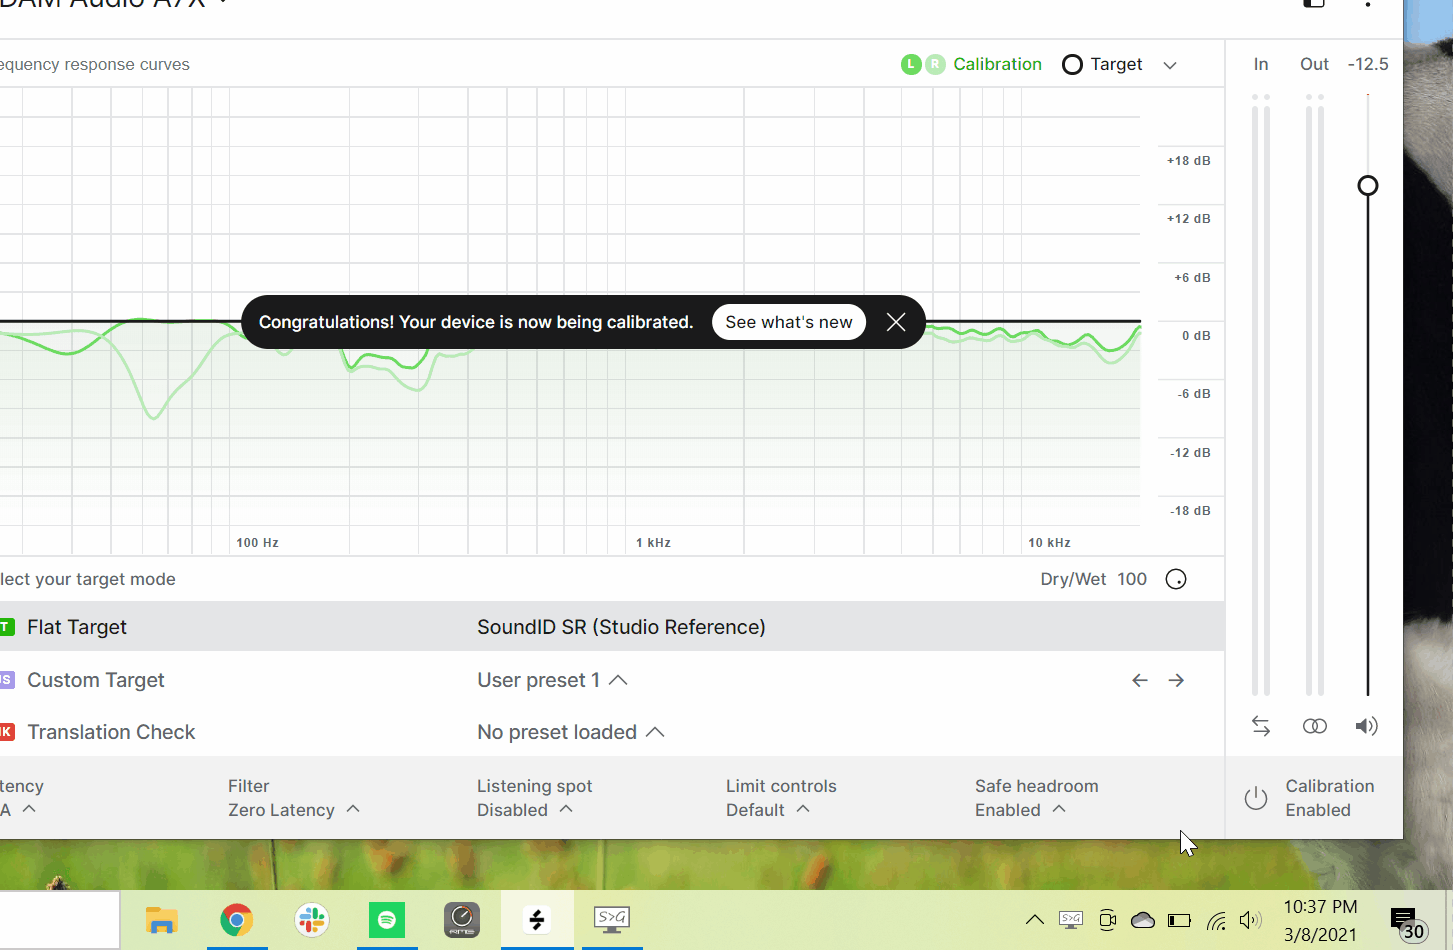Toggle the Calibration curve display
The height and width of the screenshot is (950, 1453).
coord(971,64)
